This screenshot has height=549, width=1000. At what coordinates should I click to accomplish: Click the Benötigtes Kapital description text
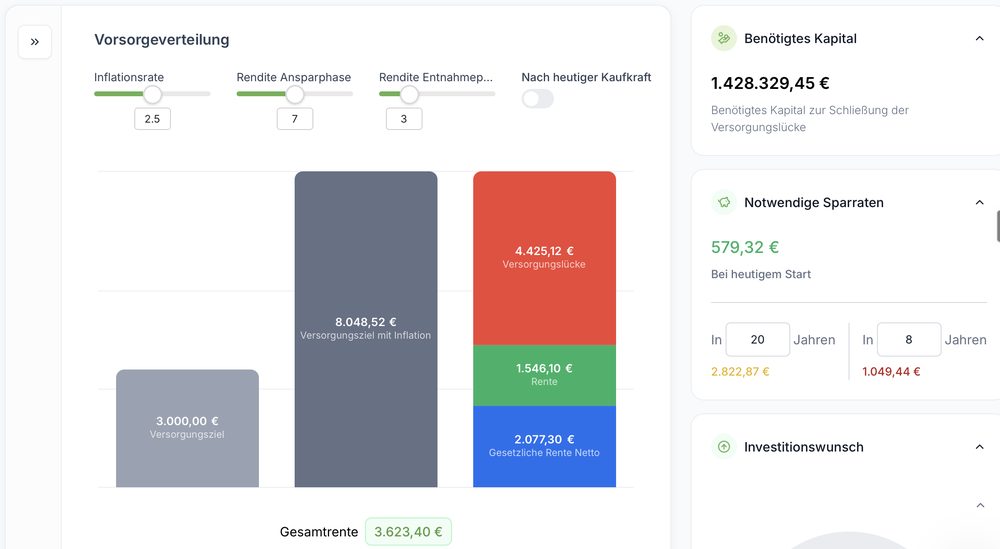pos(810,119)
